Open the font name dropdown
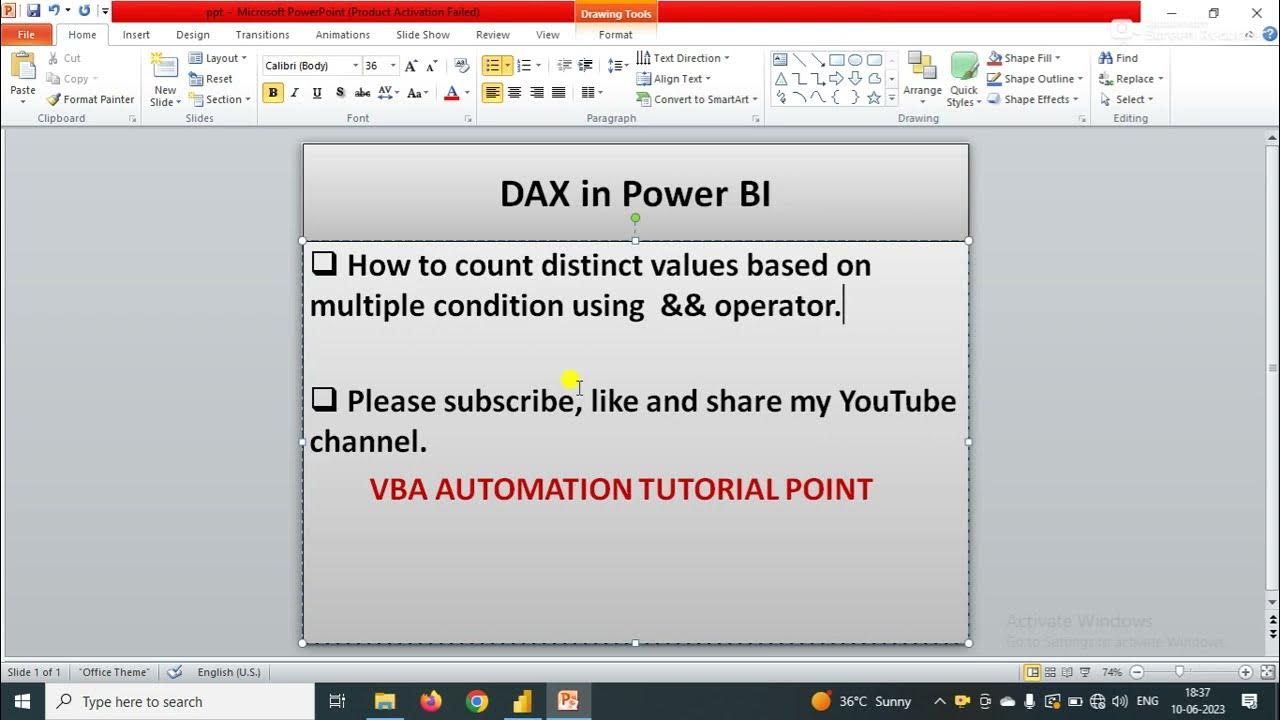Screen dimensions: 1280x720 point(355,66)
